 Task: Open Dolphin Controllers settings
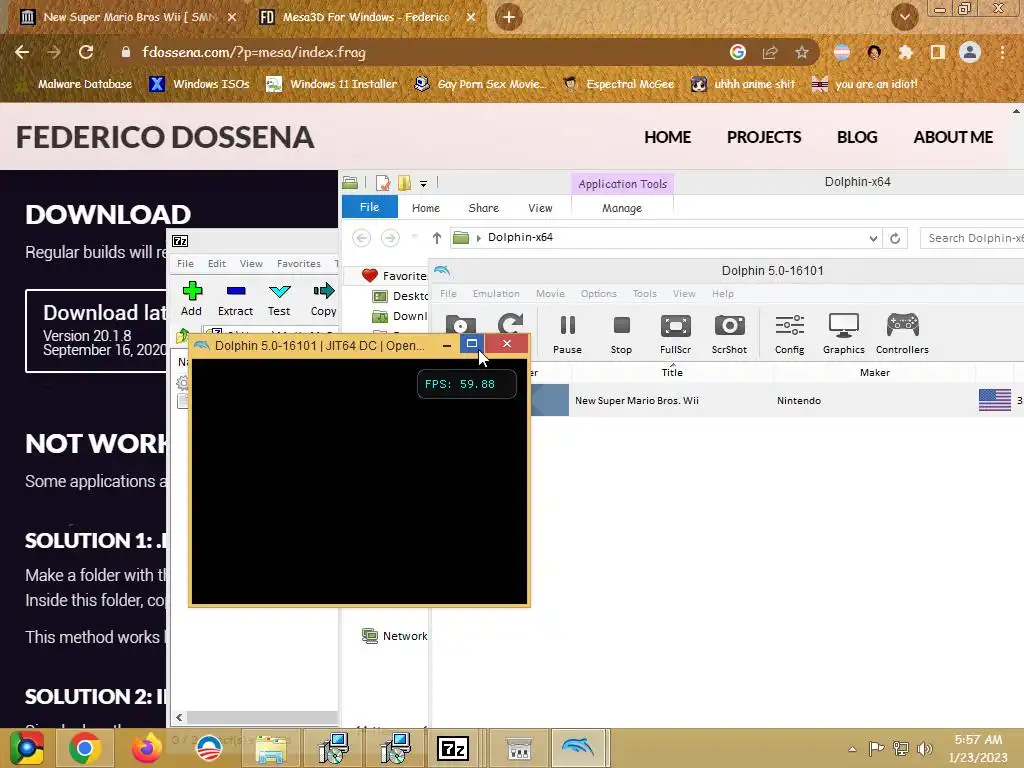[902, 334]
